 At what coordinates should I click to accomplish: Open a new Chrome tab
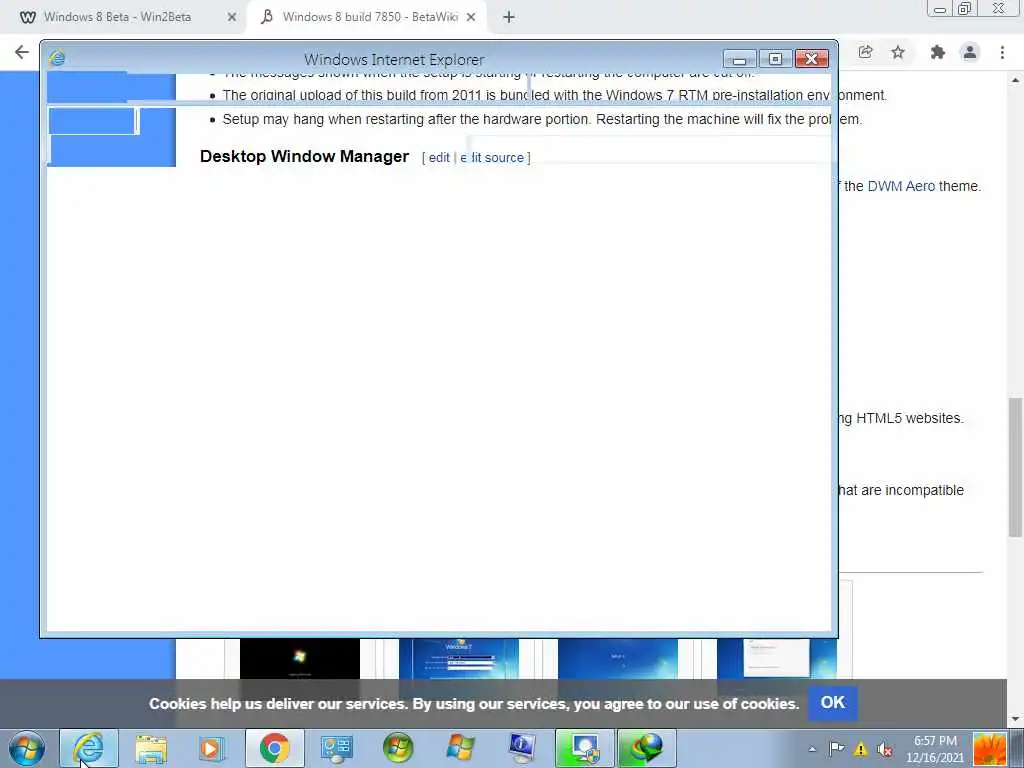tap(509, 17)
